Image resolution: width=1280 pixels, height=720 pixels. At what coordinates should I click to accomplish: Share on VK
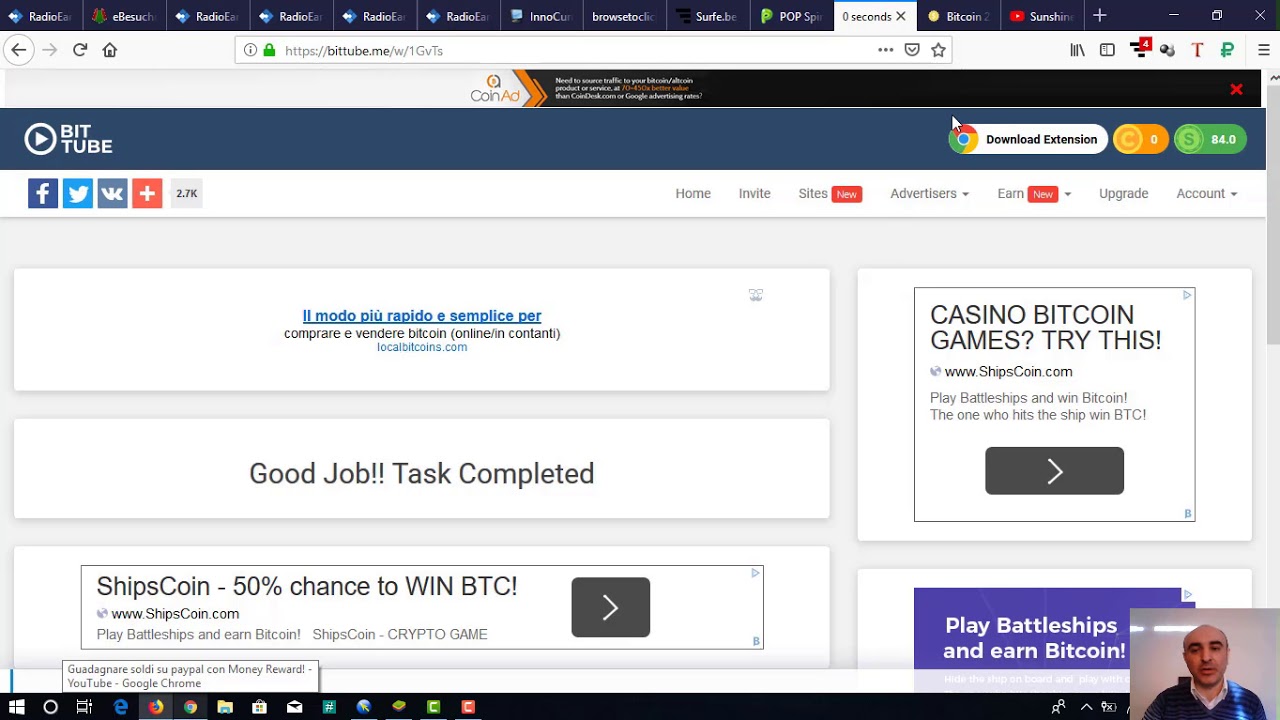coord(112,194)
